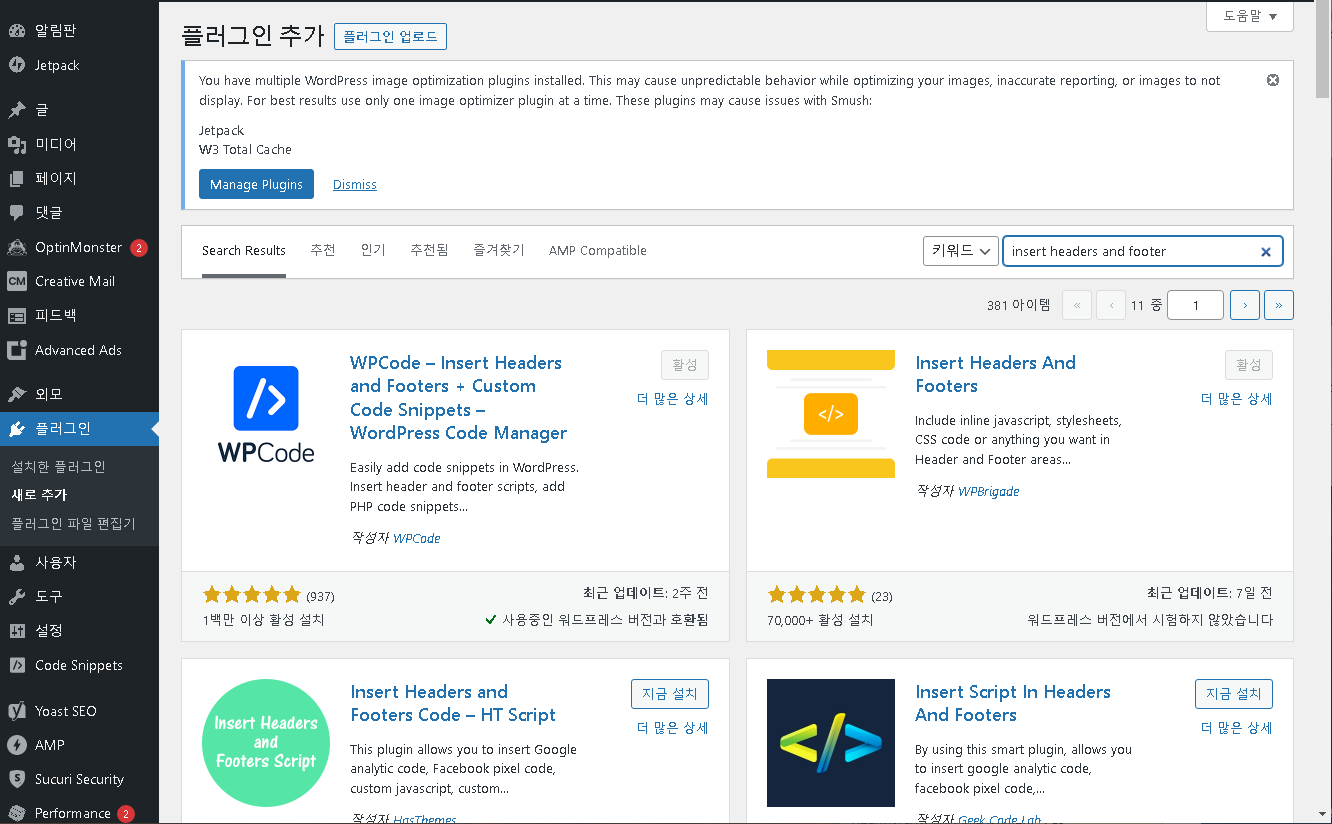Open the WPCode author link

point(417,538)
